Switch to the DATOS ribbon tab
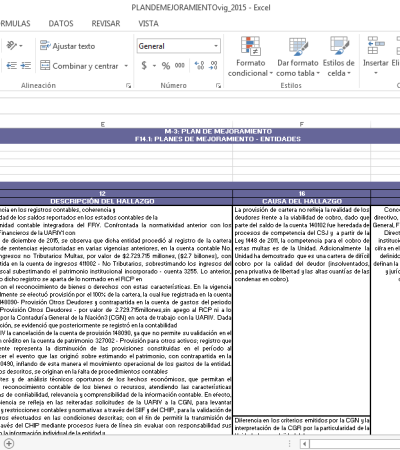The height and width of the screenshot is (450, 400). pyautogui.click(x=61, y=24)
